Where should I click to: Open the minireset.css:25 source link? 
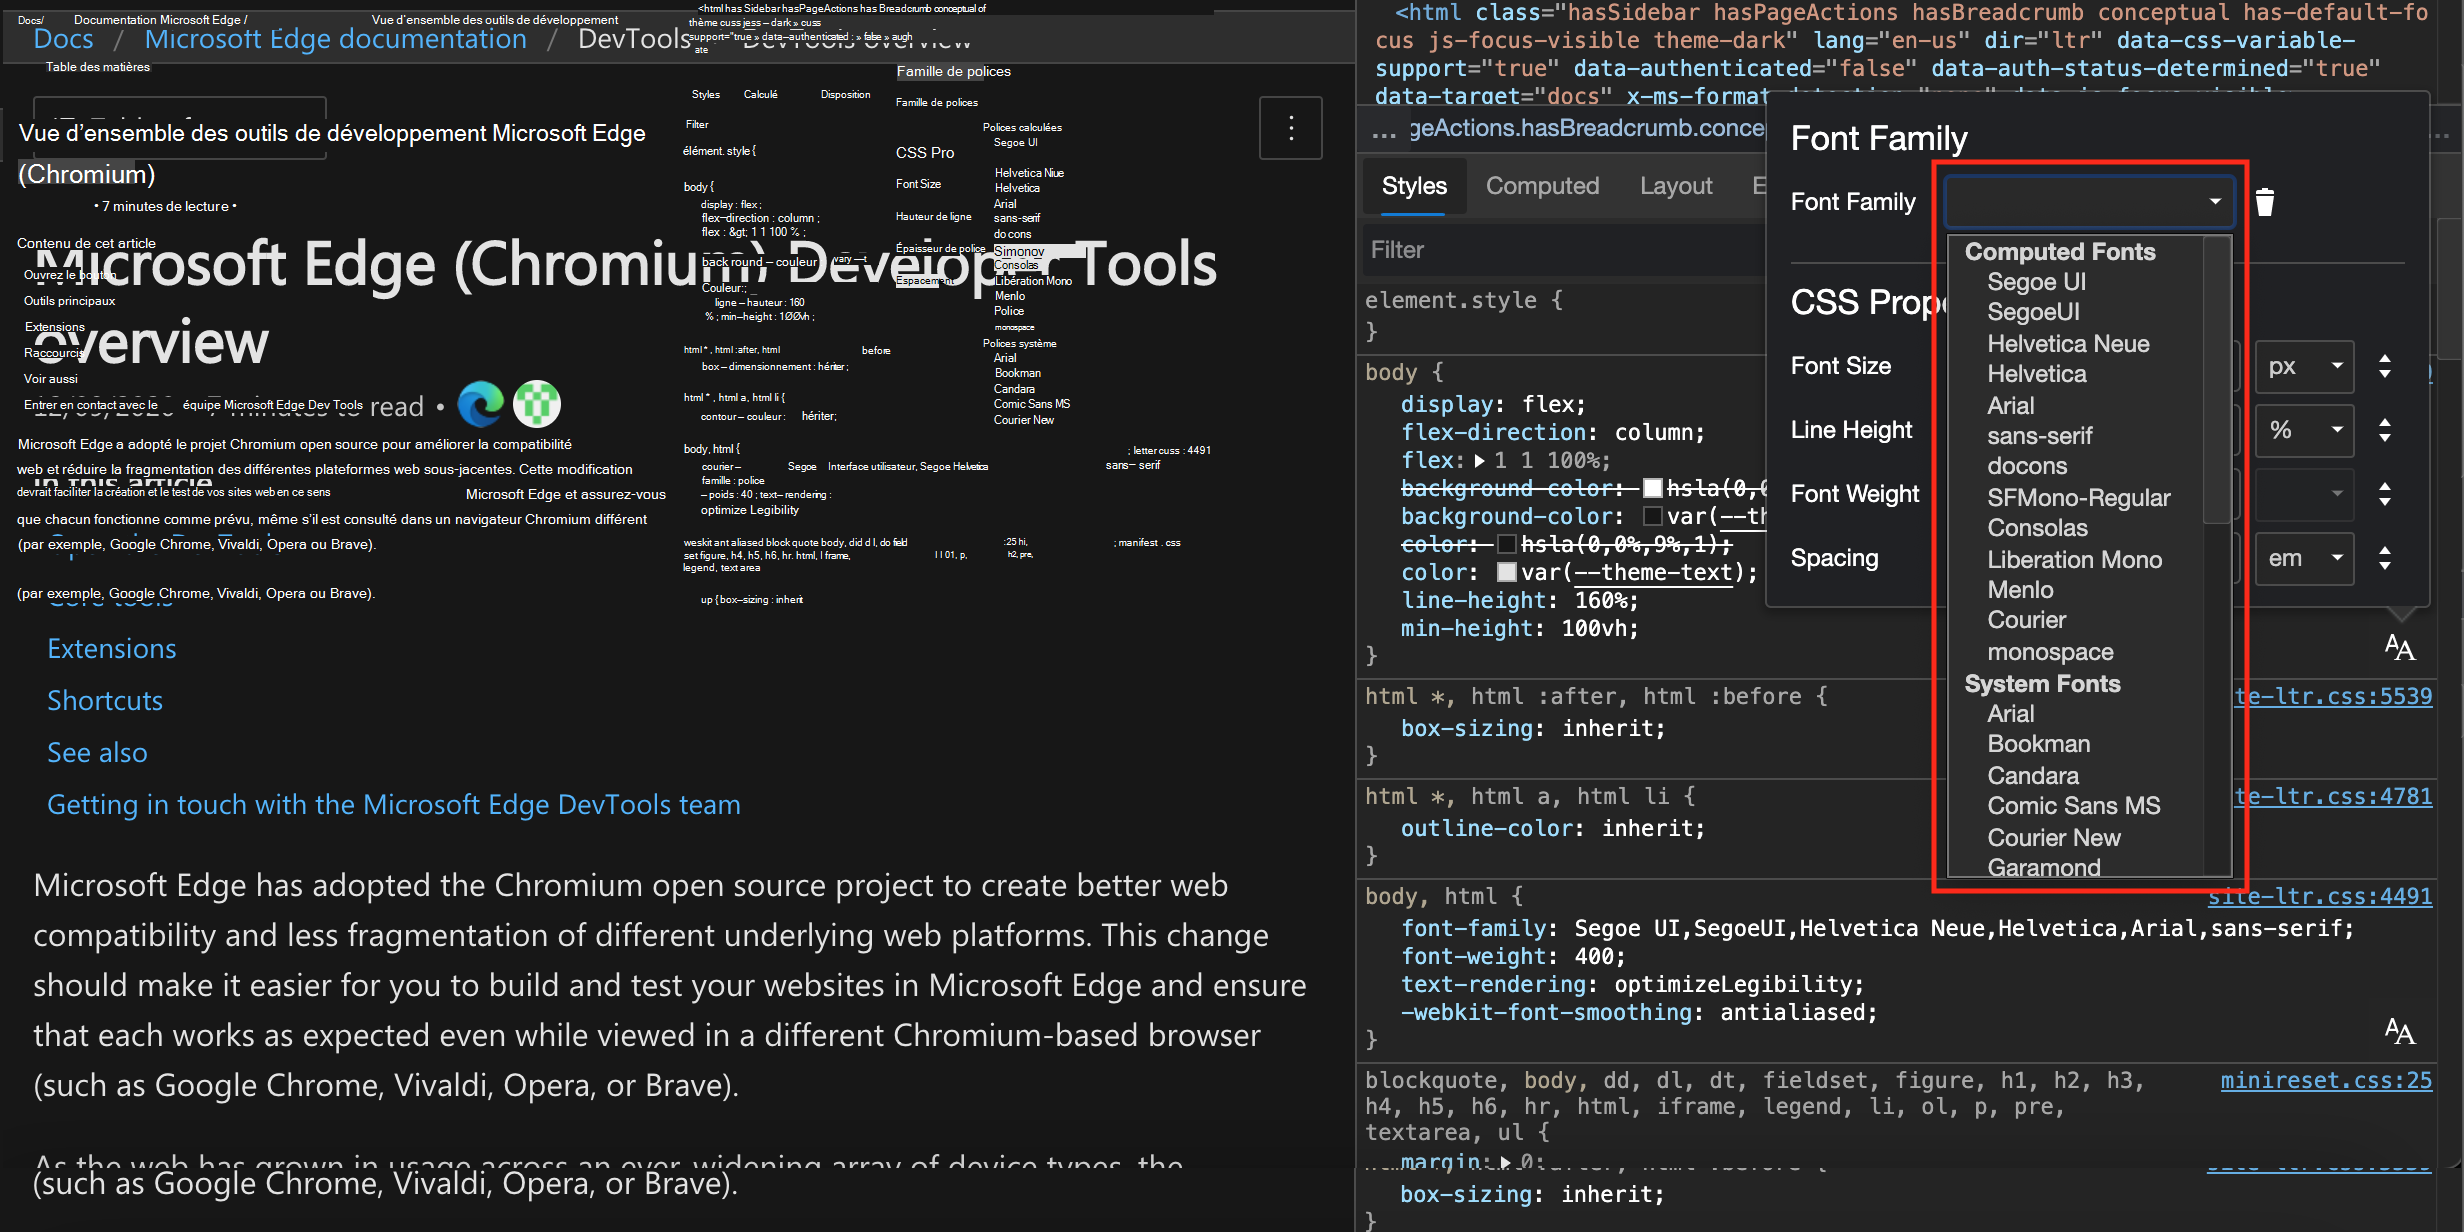pos(2325,1080)
